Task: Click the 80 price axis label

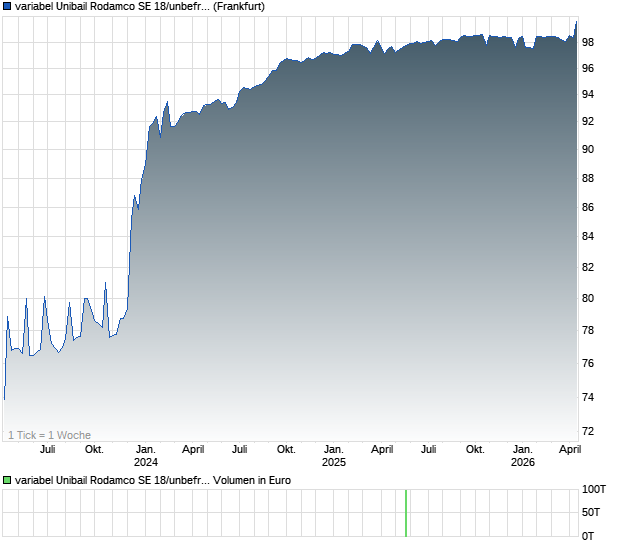Action: [x=589, y=298]
